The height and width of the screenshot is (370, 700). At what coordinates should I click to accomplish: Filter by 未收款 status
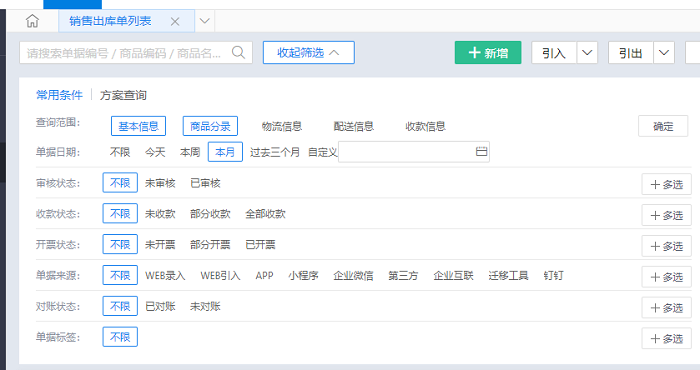point(160,214)
